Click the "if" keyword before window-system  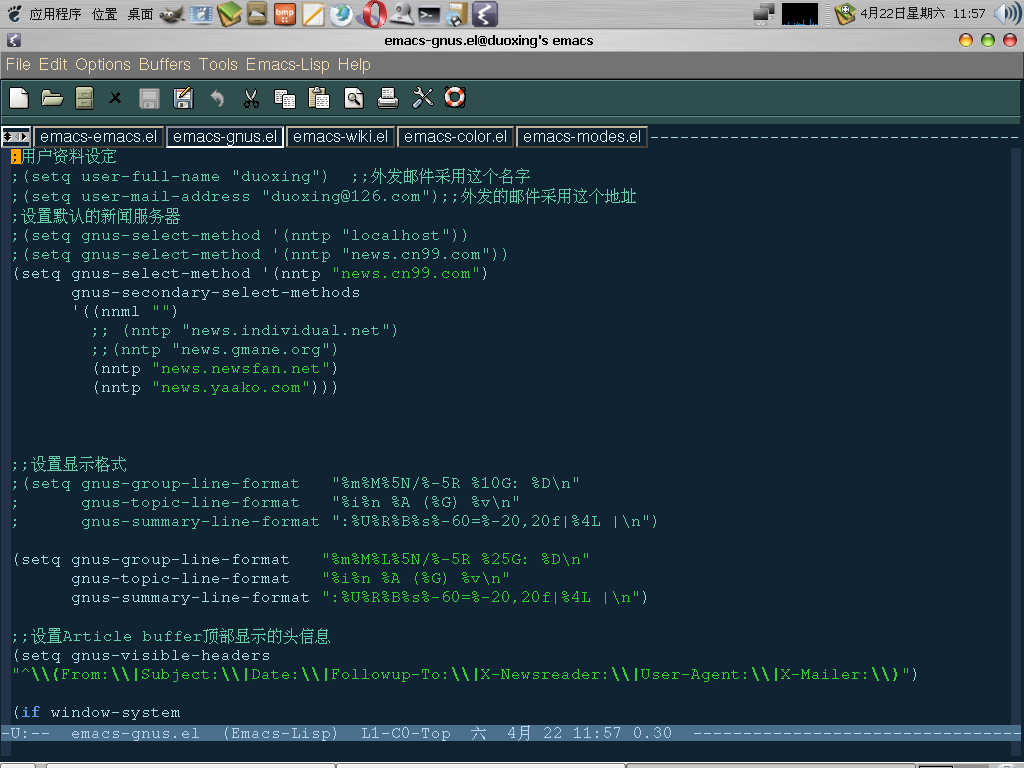[31, 712]
